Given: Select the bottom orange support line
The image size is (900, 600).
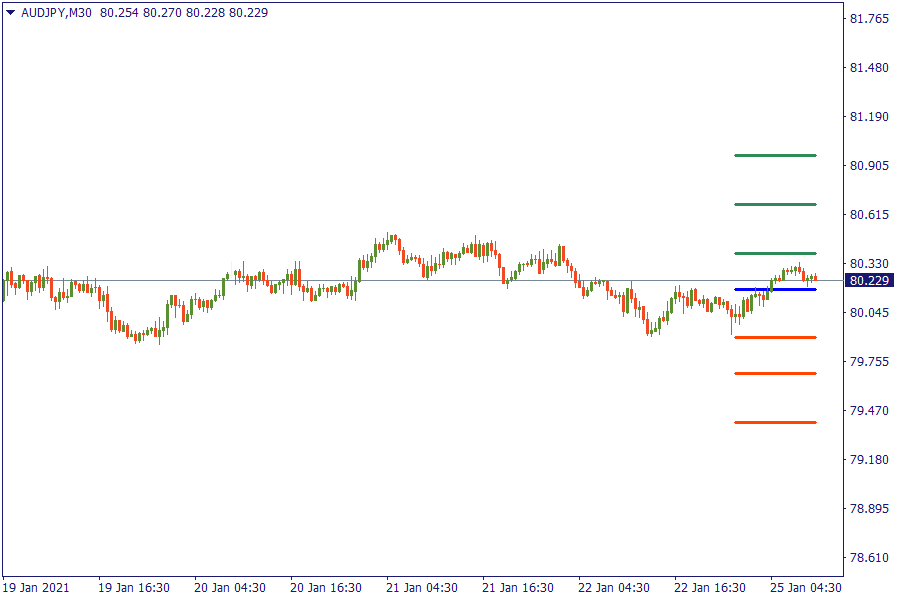Looking at the screenshot, I should pyautogui.click(x=775, y=422).
